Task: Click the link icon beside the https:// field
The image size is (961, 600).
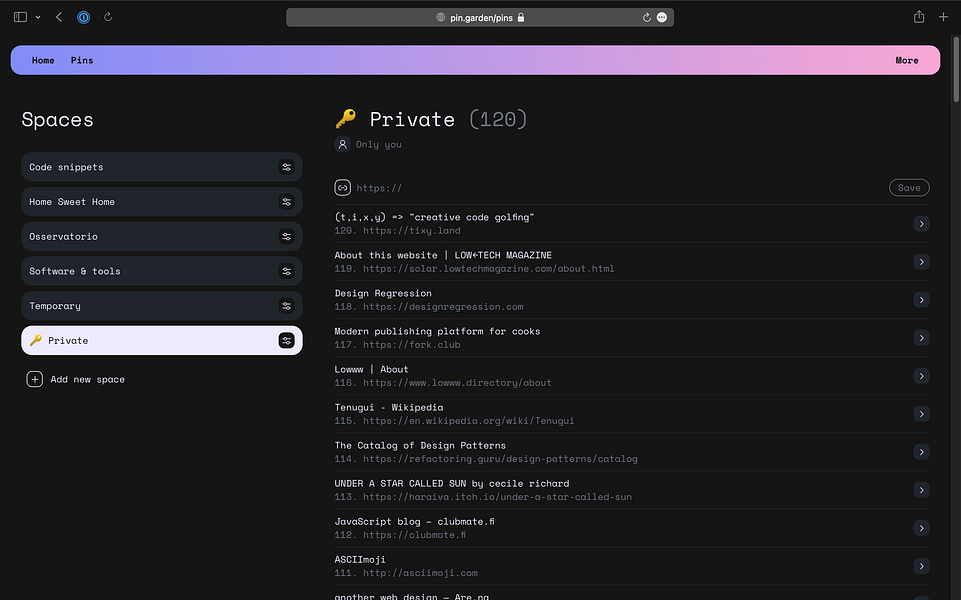Action: coord(343,188)
